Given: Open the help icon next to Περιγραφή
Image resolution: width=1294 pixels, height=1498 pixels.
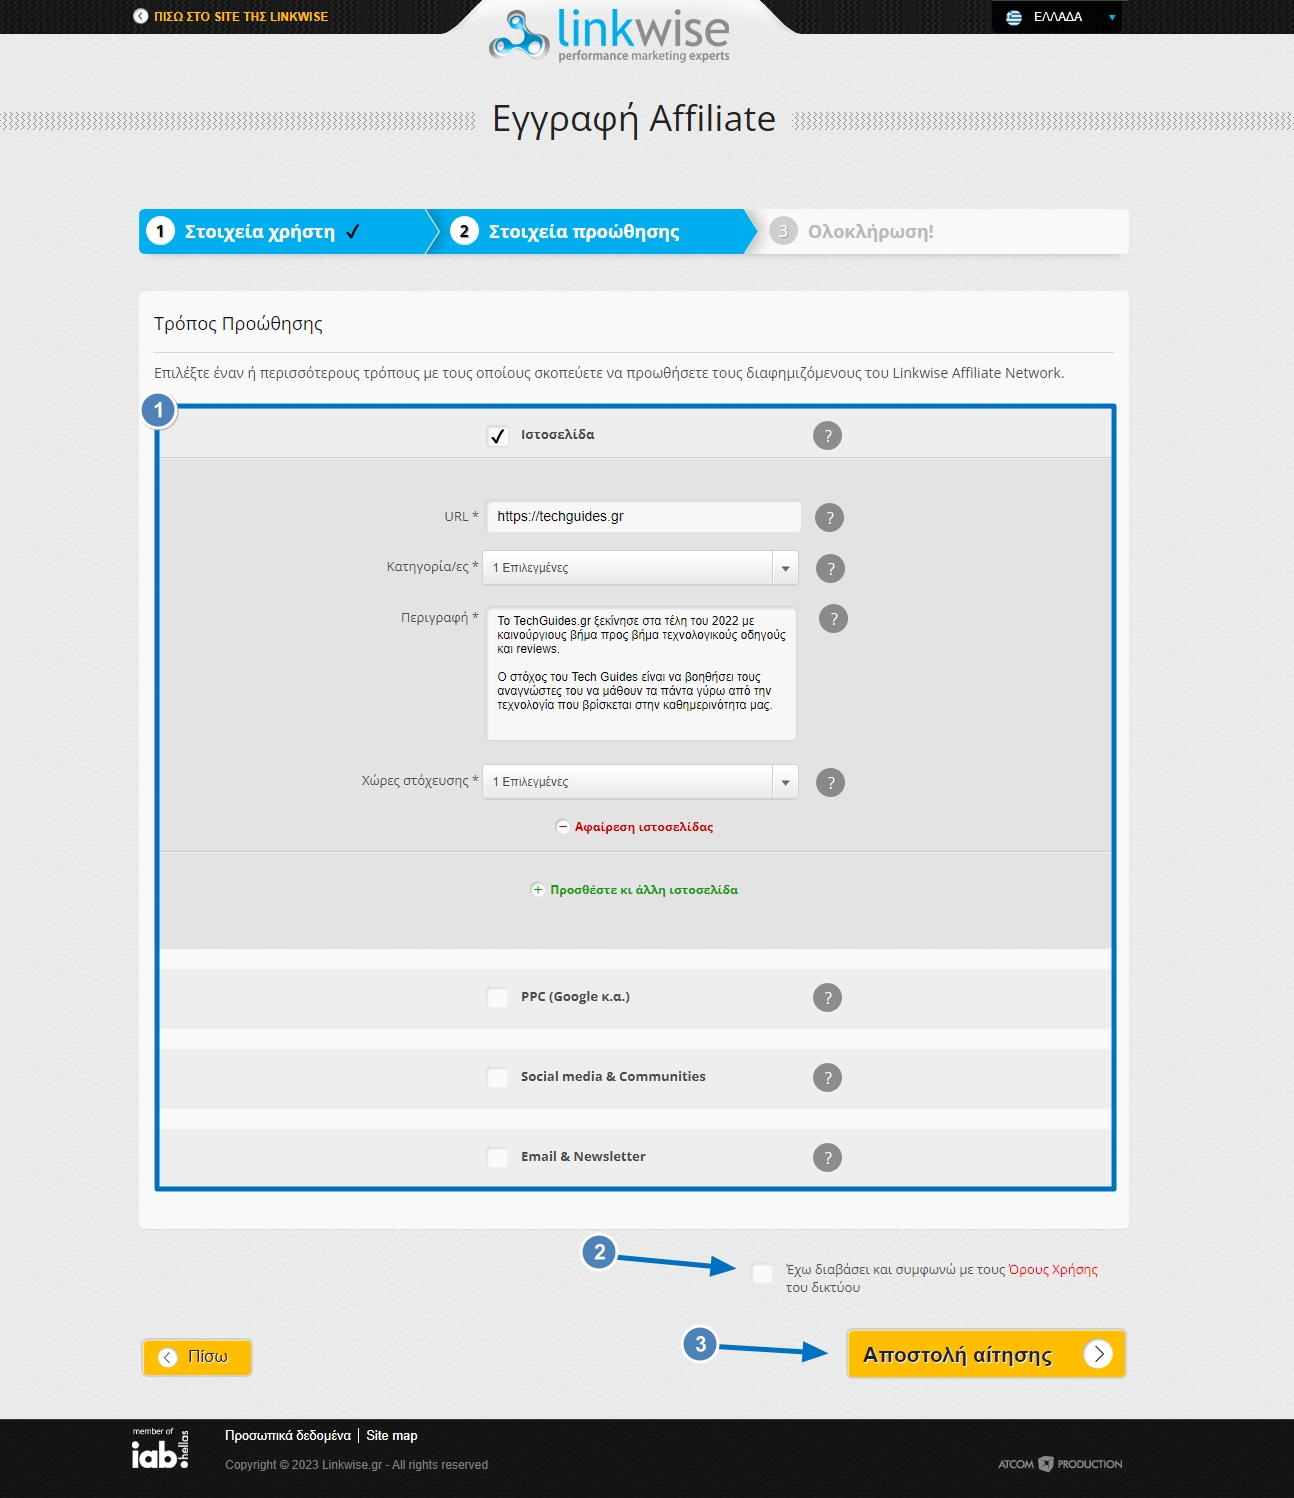Looking at the screenshot, I should (831, 618).
